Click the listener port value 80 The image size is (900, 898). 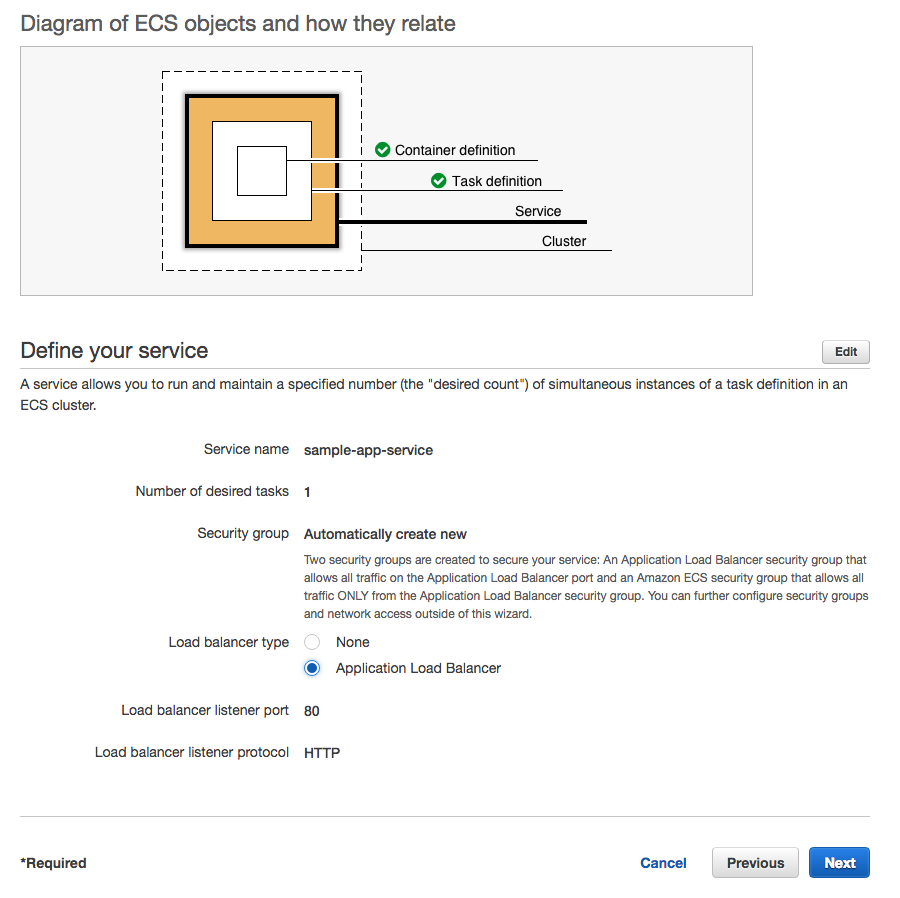[x=312, y=711]
